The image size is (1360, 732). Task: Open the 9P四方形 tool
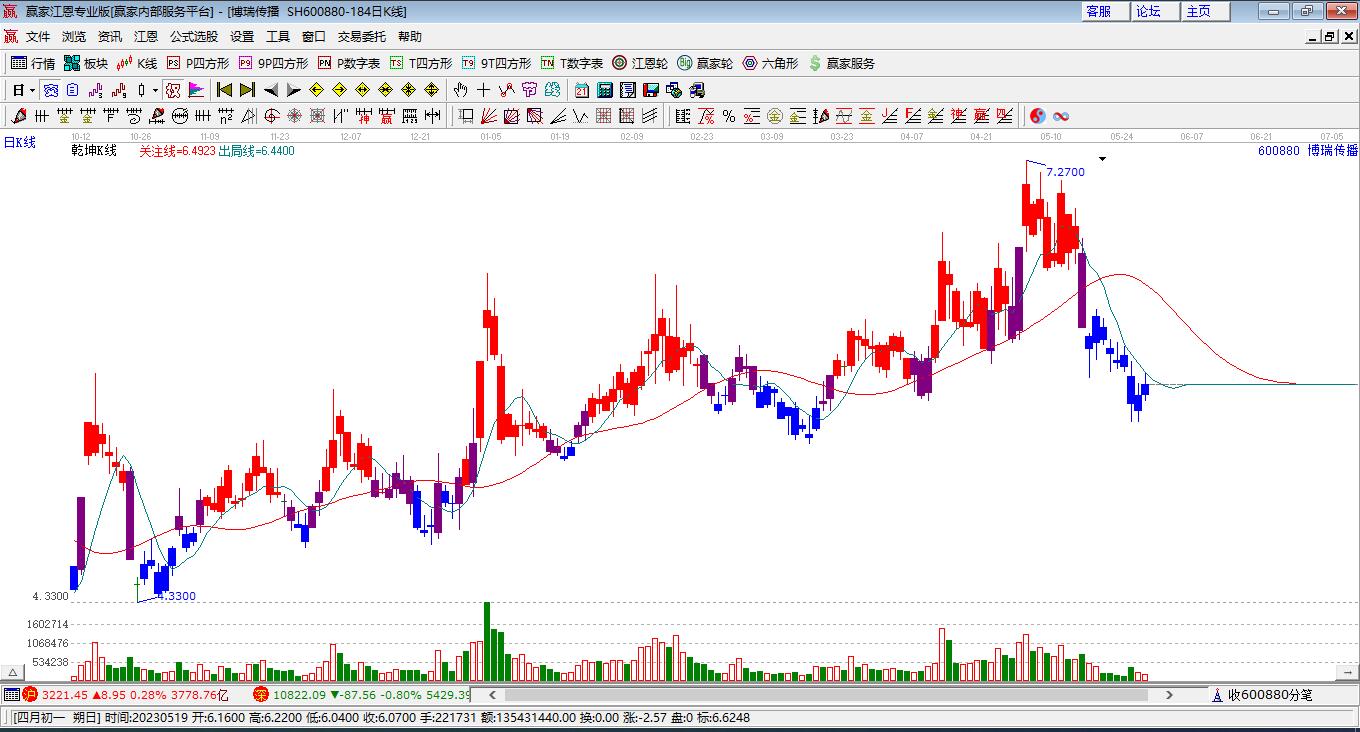pyautogui.click(x=273, y=63)
